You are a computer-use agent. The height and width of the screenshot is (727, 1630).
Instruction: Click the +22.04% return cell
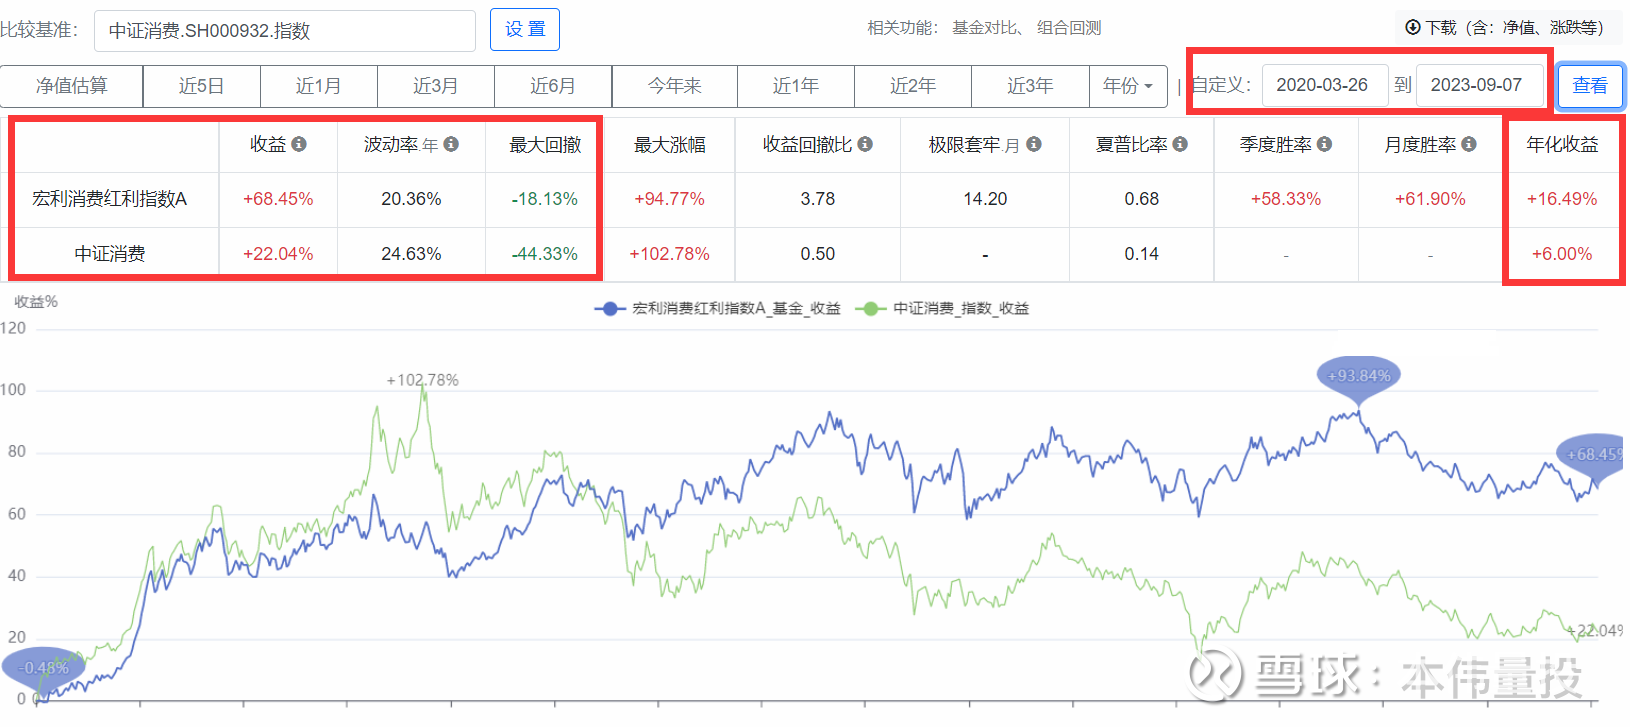(x=278, y=254)
